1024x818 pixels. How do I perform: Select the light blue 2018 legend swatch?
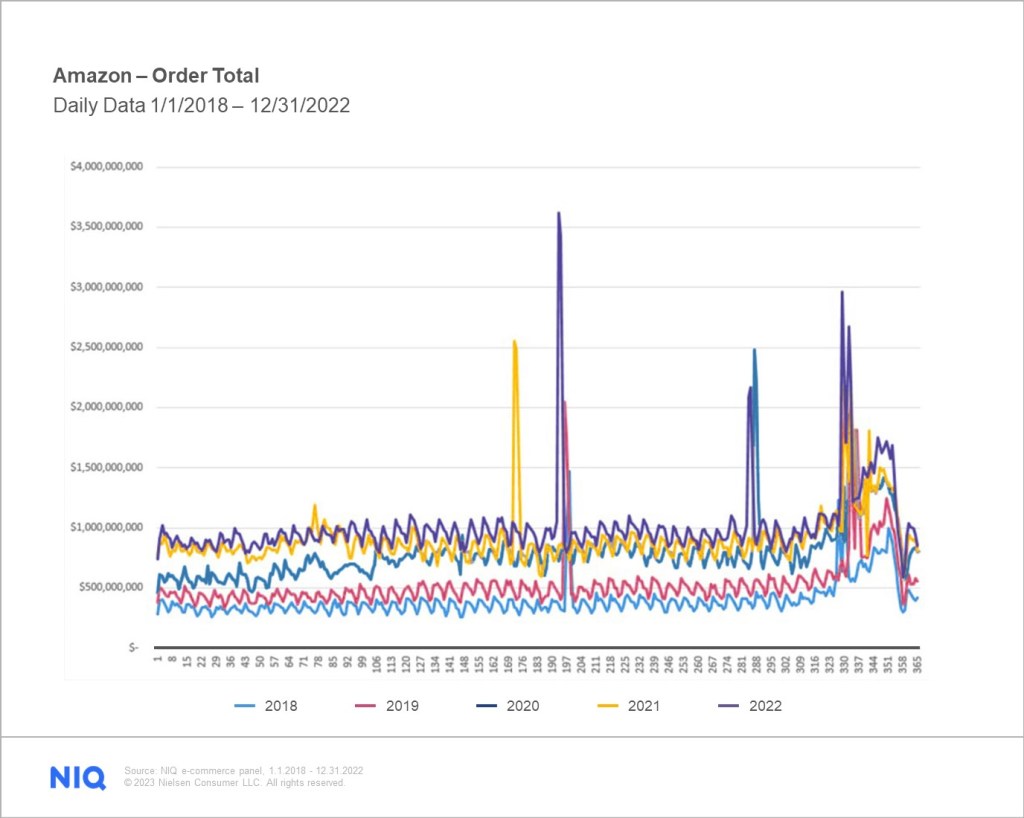[244, 706]
